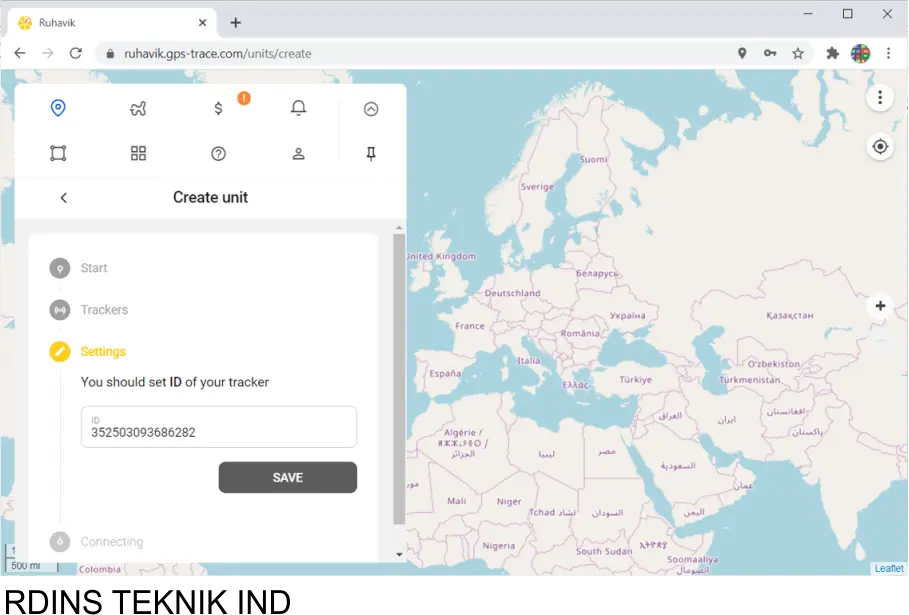The image size is (909, 615).
Task: Select the Start step
Action: click(x=93, y=268)
